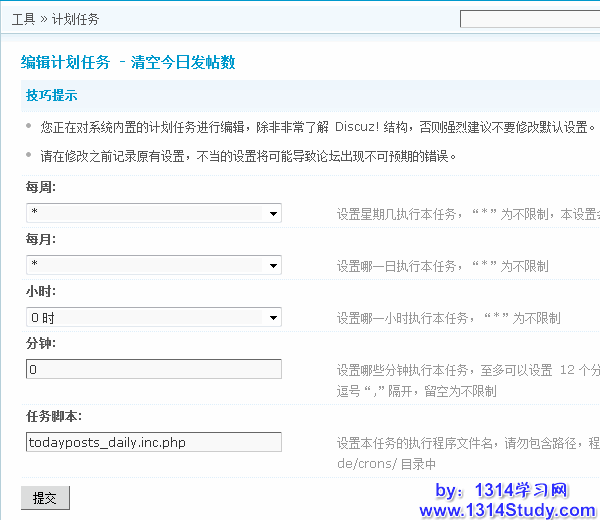The image size is (600, 520).
Task: Click the 工具 breadcrumb link
Action: (23, 19)
